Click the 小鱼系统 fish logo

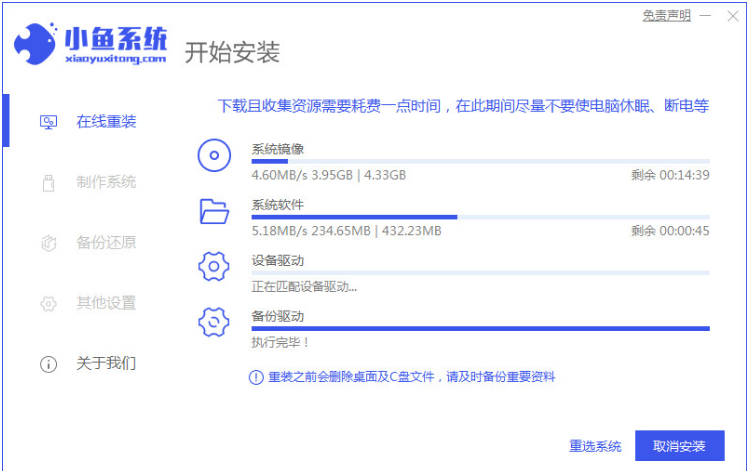(x=36, y=44)
